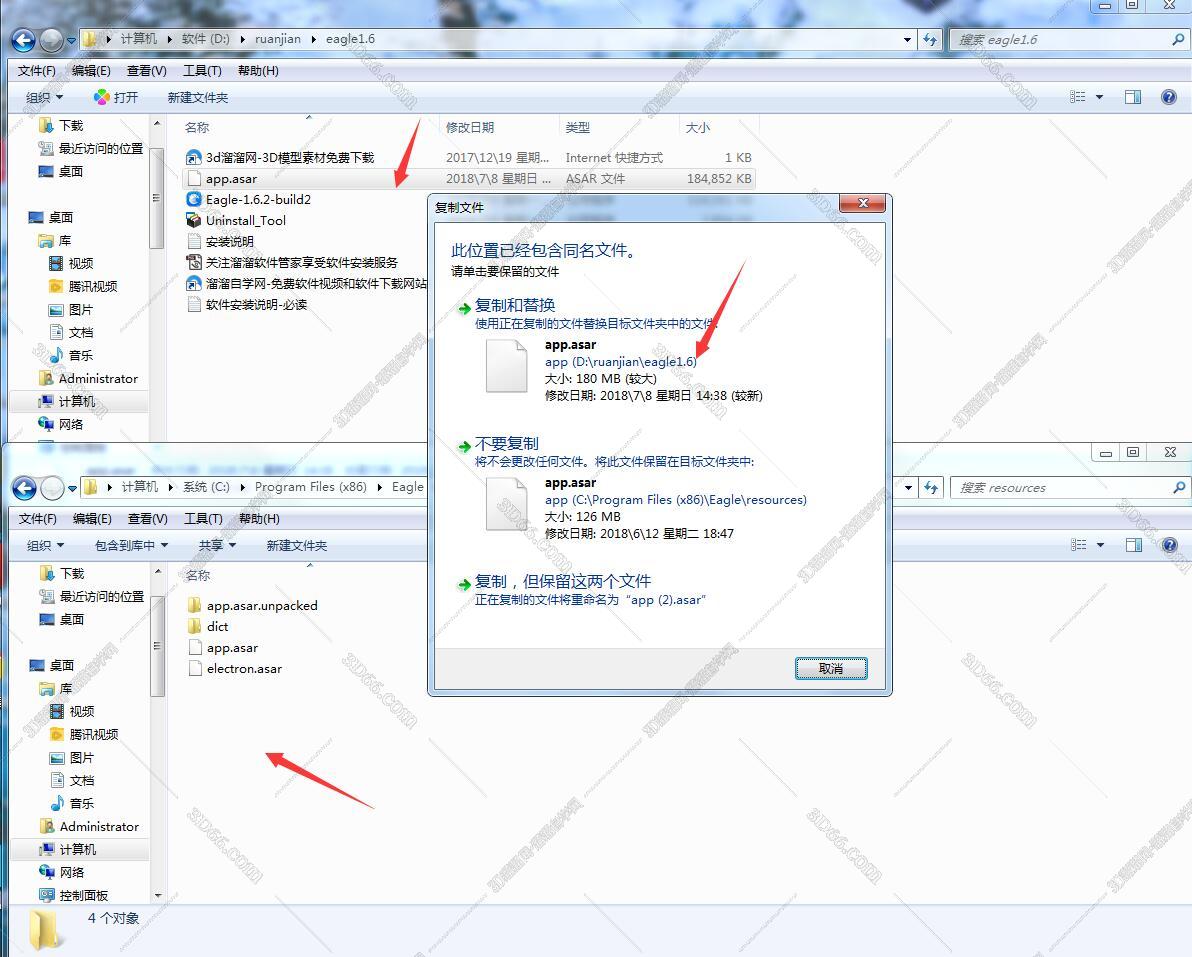This screenshot has height=957, width=1192.
Task: Open 帮助(H) menu in resources window
Action: (258, 518)
